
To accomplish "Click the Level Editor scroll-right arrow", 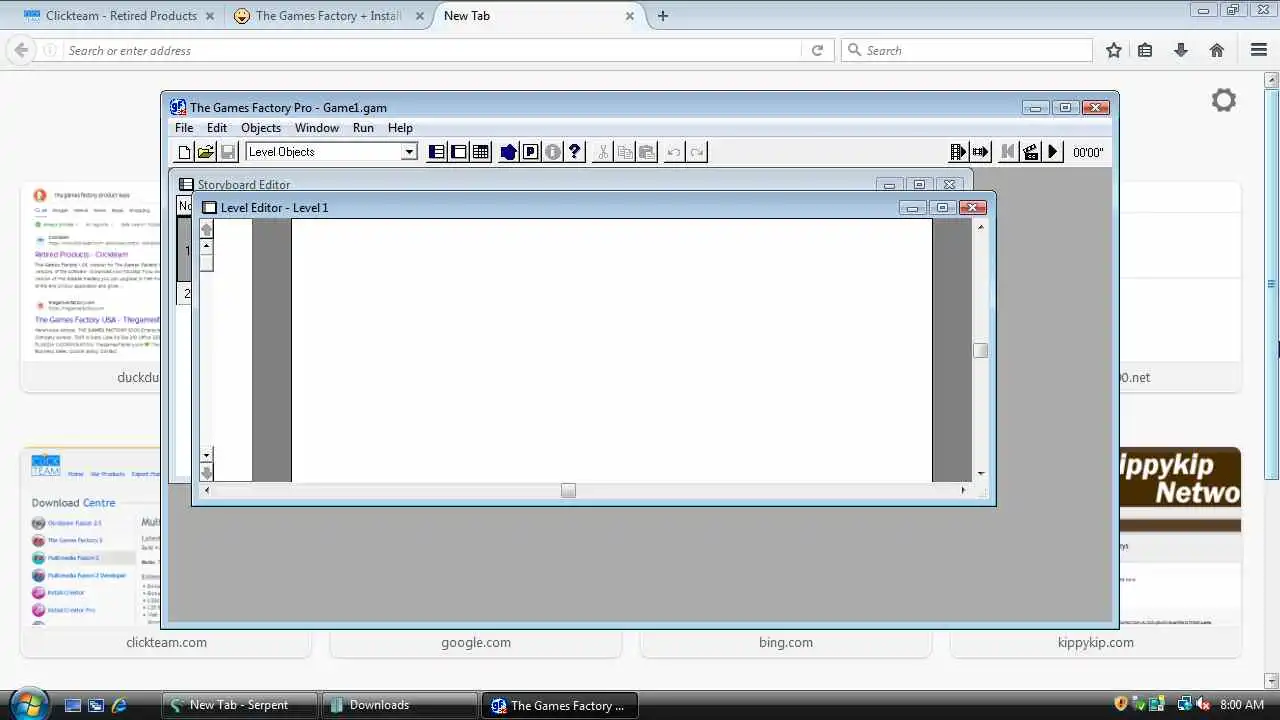I will coord(963,490).
